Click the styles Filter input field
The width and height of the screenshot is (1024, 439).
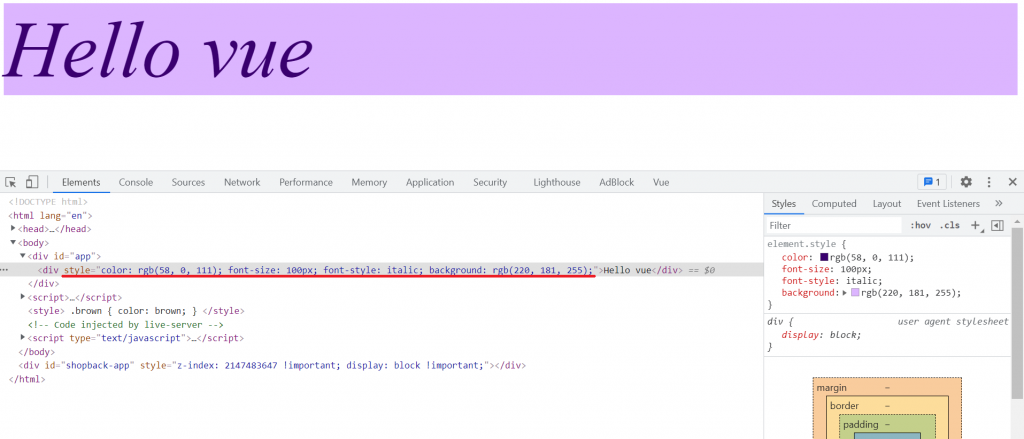(834, 225)
